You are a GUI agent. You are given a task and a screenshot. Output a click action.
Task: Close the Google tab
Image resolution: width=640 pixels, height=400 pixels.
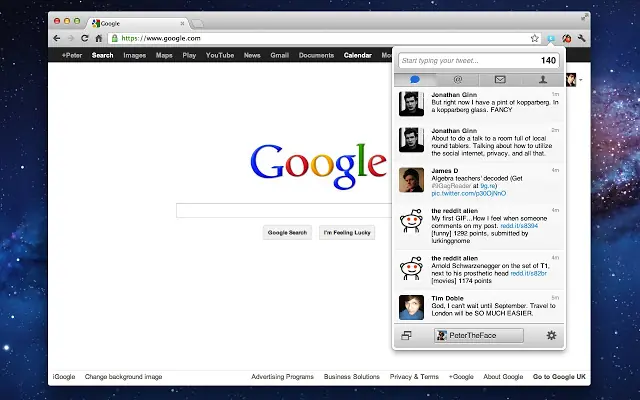pyautogui.click(x=182, y=24)
